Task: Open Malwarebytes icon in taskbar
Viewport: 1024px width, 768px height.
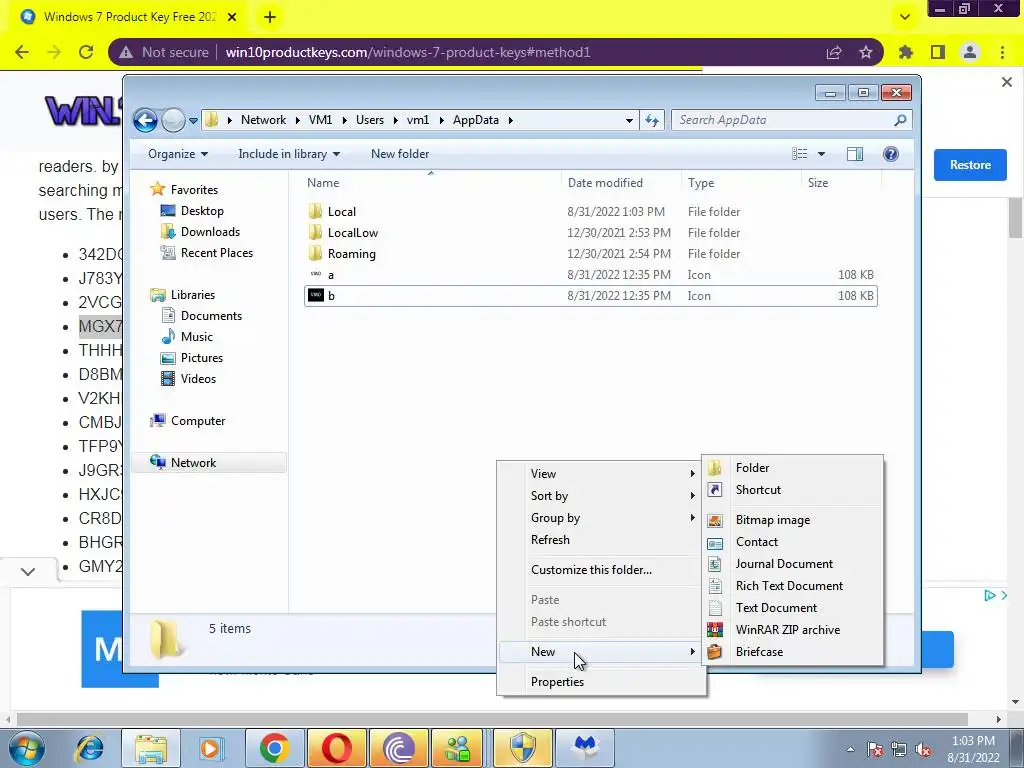Action: point(585,748)
